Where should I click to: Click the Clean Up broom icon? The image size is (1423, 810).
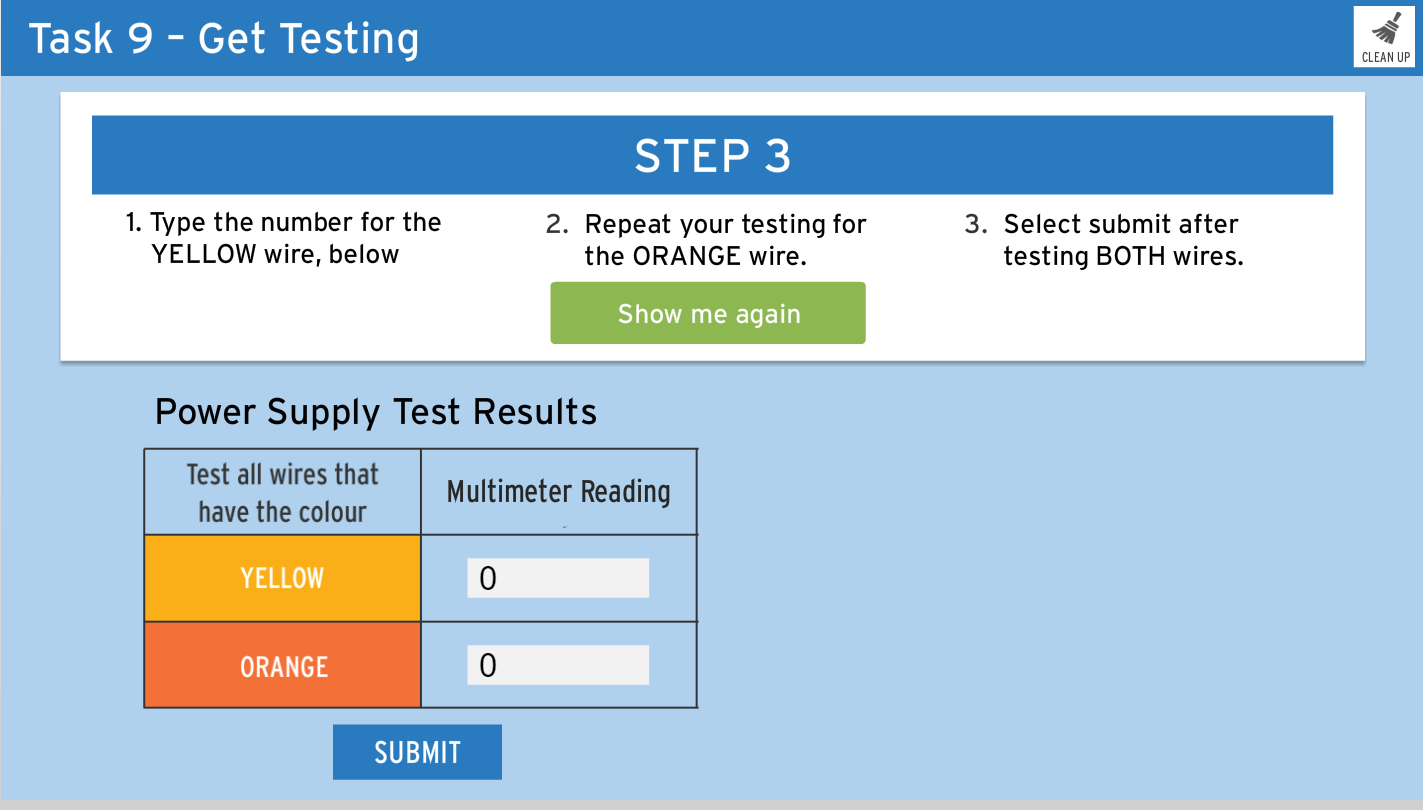coord(1385,28)
